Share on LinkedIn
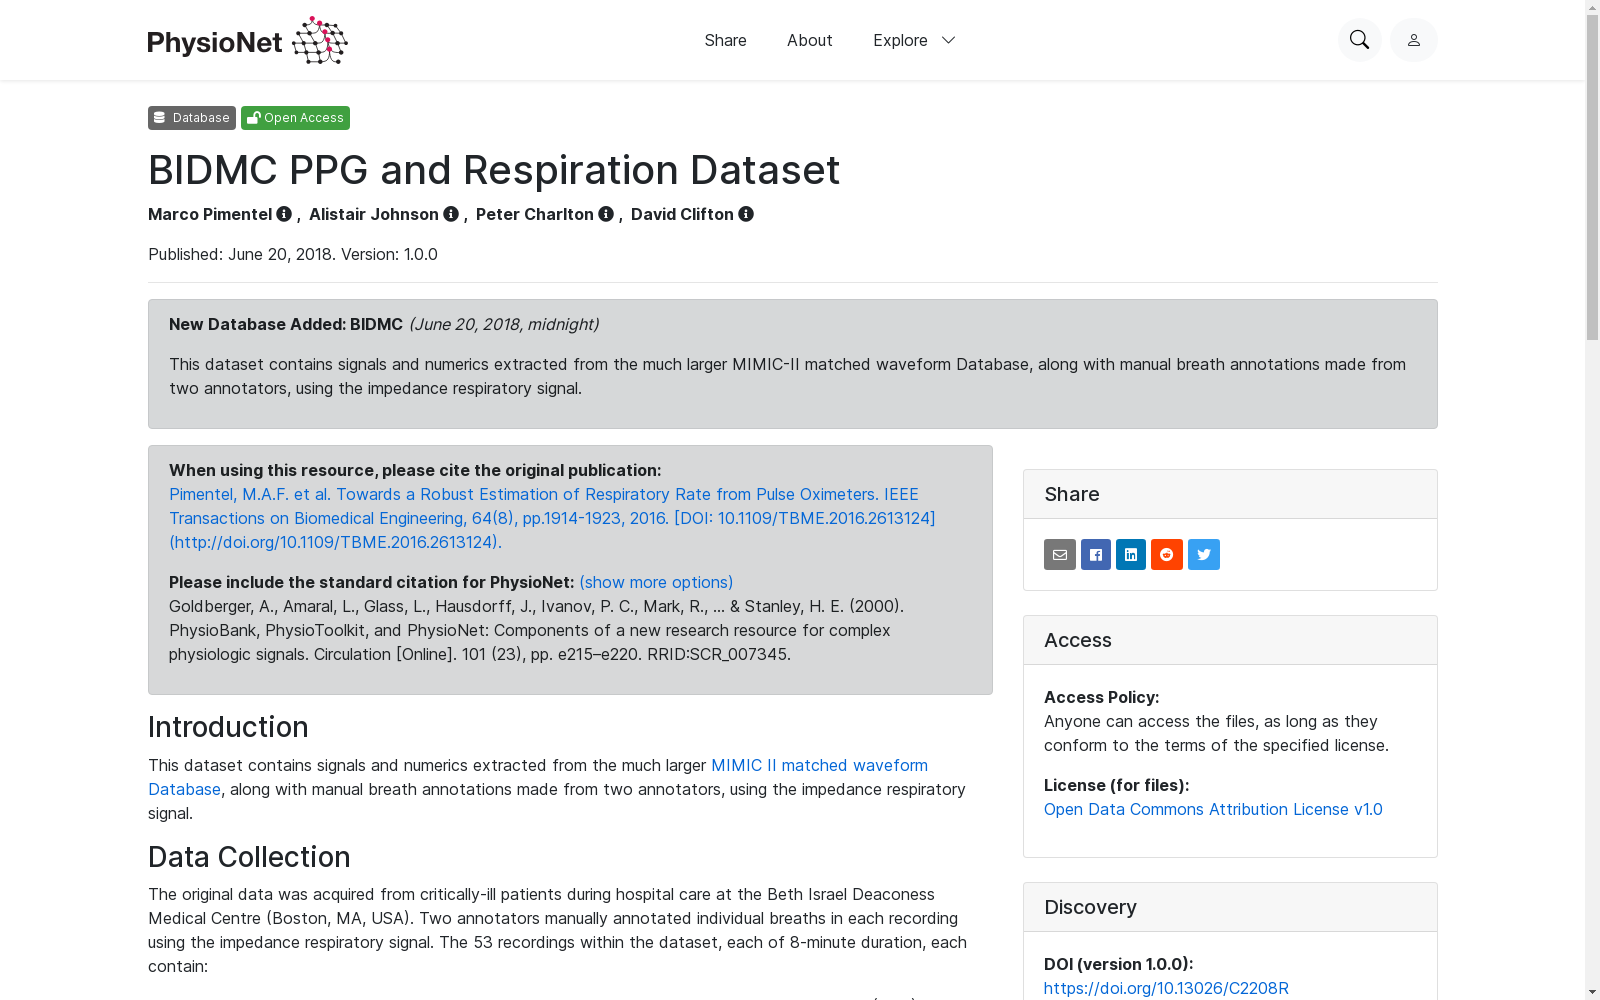 1131,554
